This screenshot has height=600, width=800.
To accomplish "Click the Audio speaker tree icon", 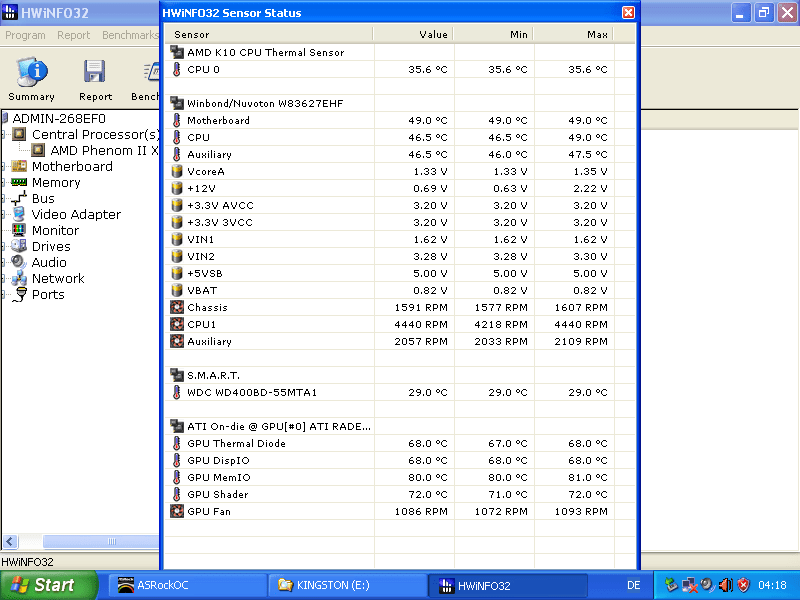I will (19, 262).
